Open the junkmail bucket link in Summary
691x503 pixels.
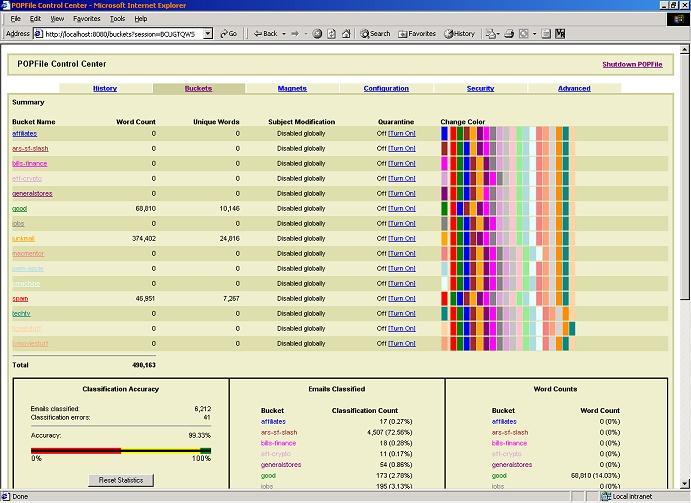pyautogui.click(x=23, y=238)
